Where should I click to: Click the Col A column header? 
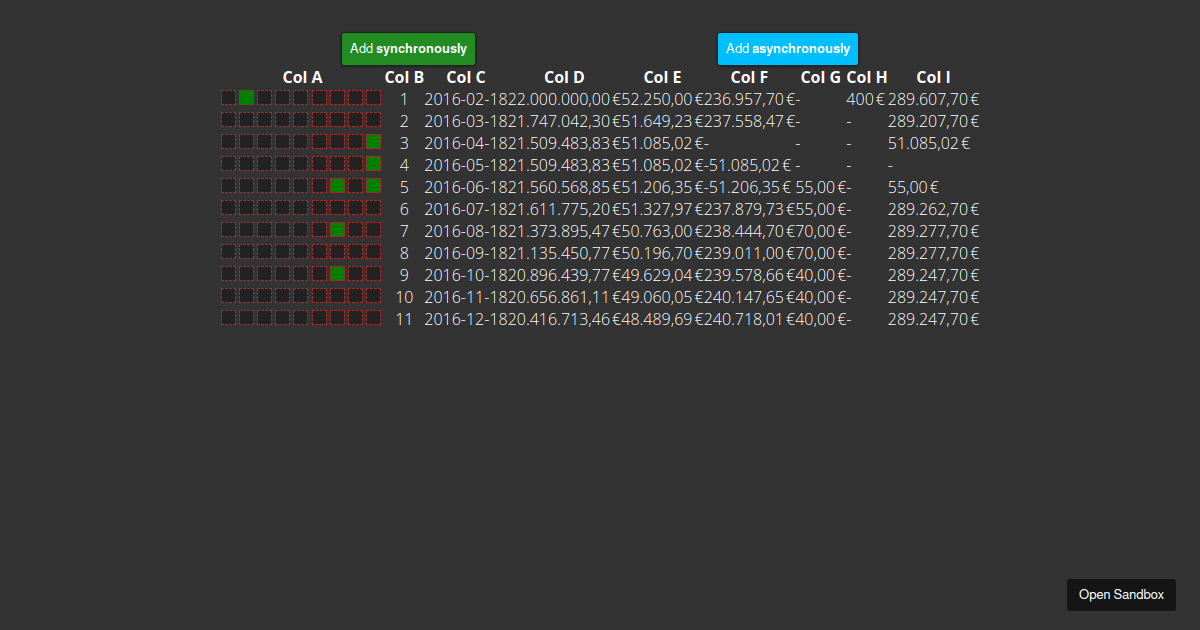click(302, 76)
